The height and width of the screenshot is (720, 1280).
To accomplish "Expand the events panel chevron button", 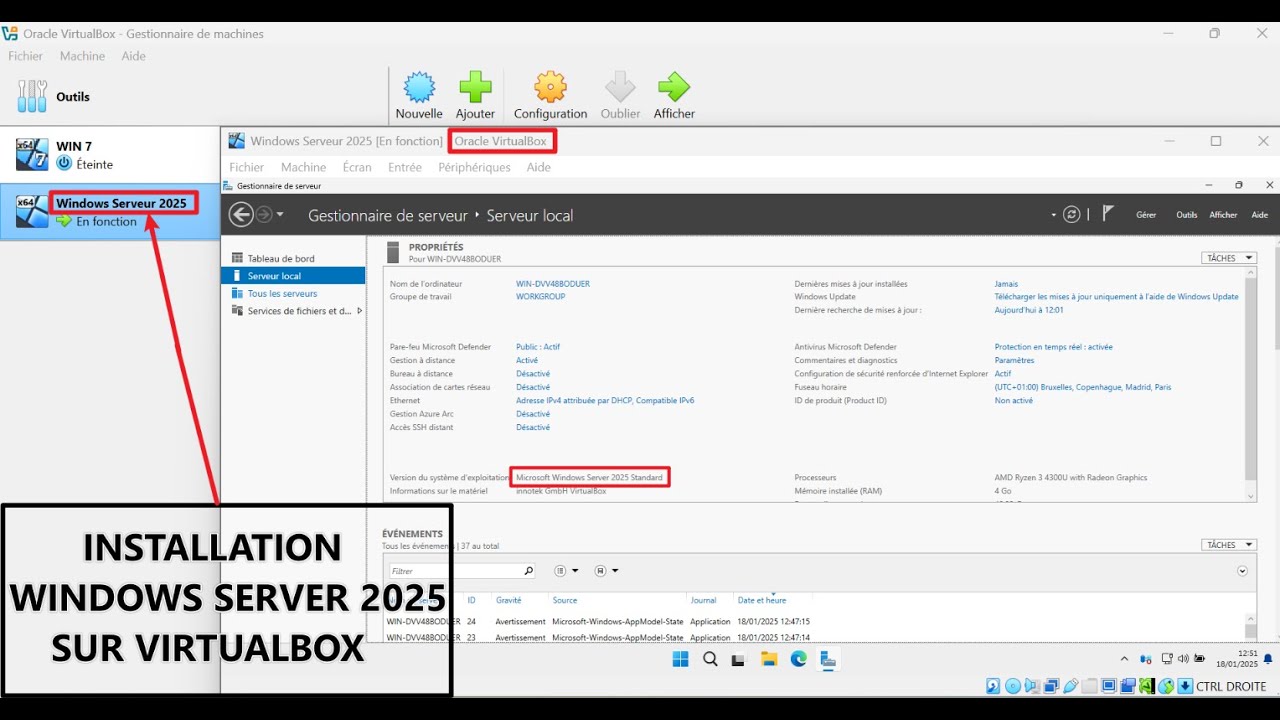I will coord(1242,571).
